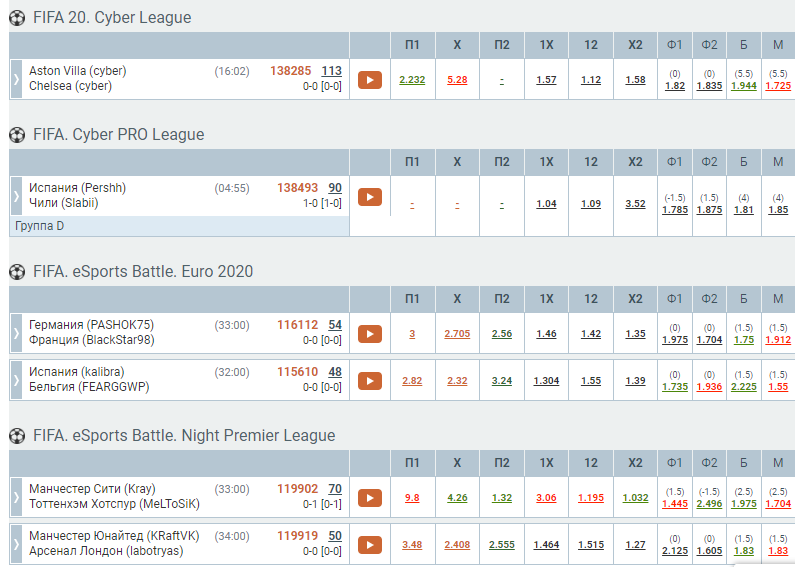Open video for Манчестер Юнайтед vs Арсенал
The image size is (795, 567).
(x=370, y=545)
